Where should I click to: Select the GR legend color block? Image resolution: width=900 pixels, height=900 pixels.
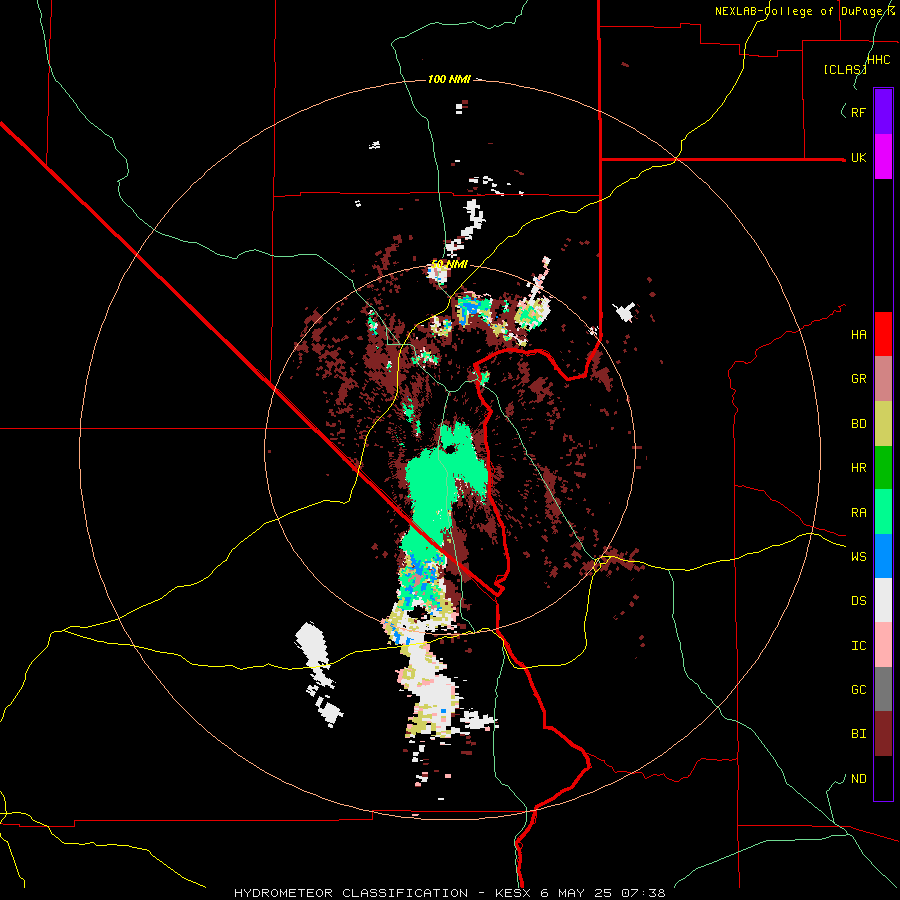pyautogui.click(x=883, y=379)
